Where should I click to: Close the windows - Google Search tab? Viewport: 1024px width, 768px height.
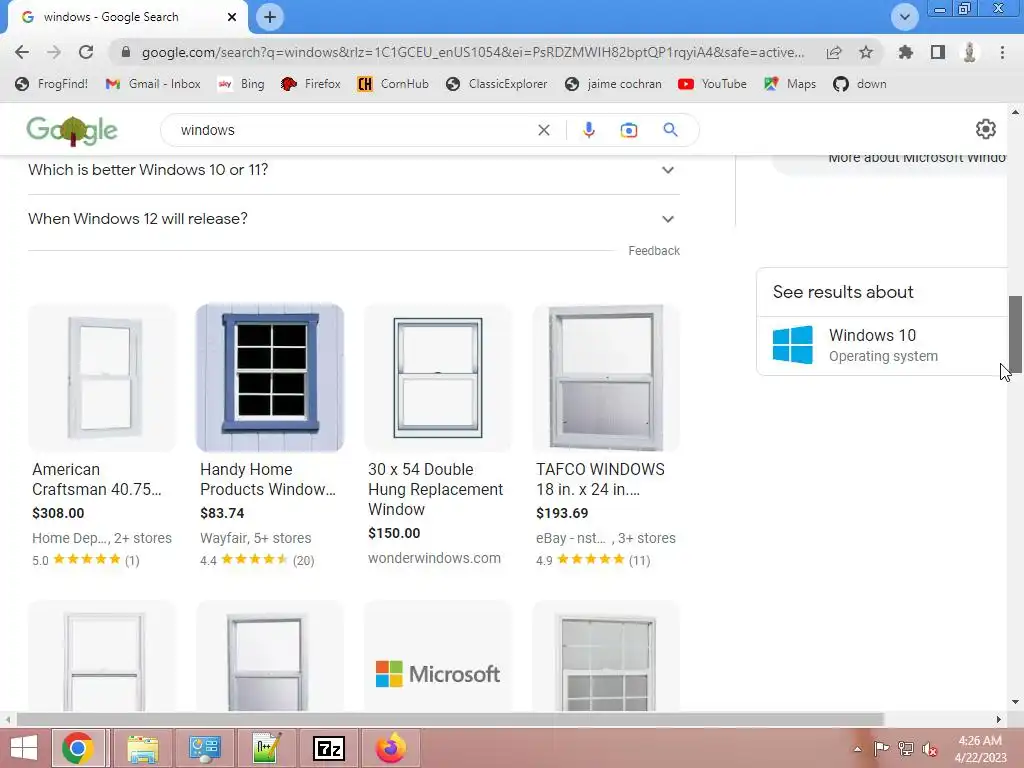pos(232,17)
